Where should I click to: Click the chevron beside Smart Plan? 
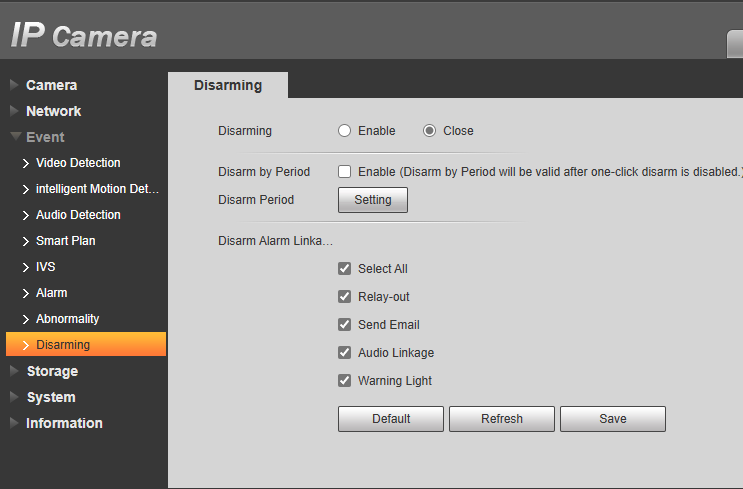pos(26,242)
